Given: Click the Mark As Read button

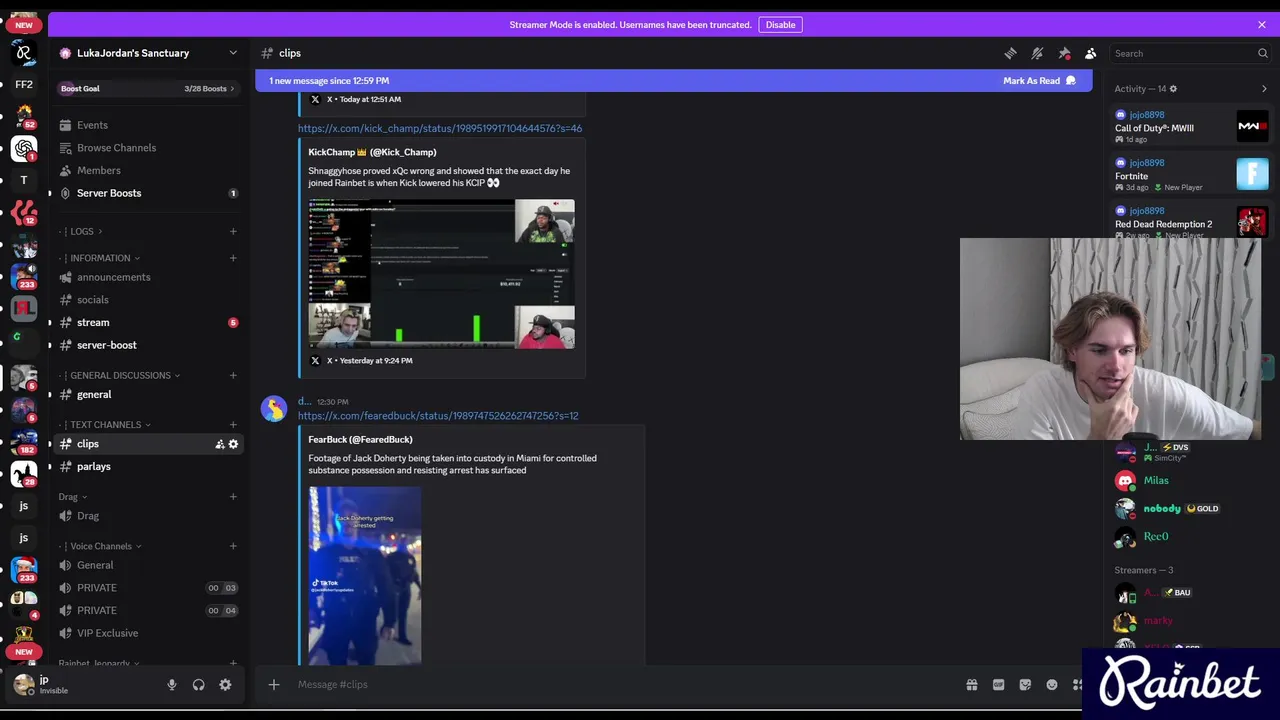Looking at the screenshot, I should pyautogui.click(x=1039, y=81).
